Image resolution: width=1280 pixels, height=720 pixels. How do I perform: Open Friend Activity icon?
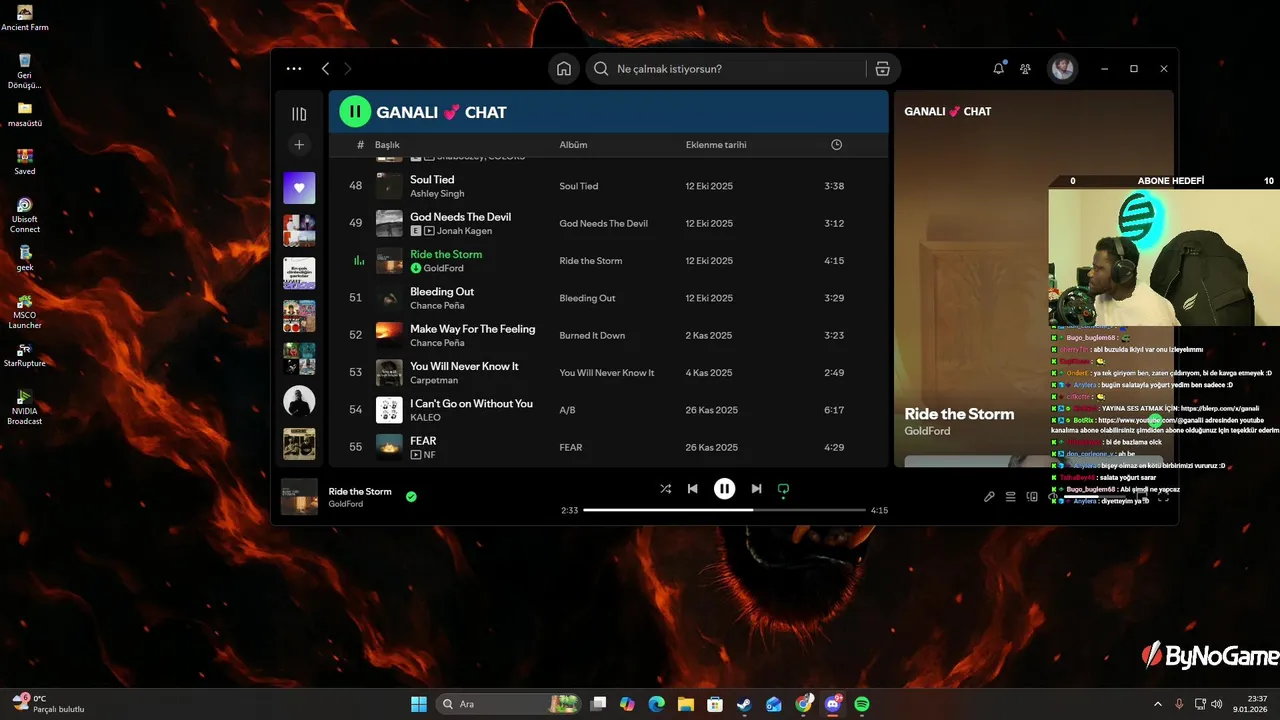point(1025,69)
